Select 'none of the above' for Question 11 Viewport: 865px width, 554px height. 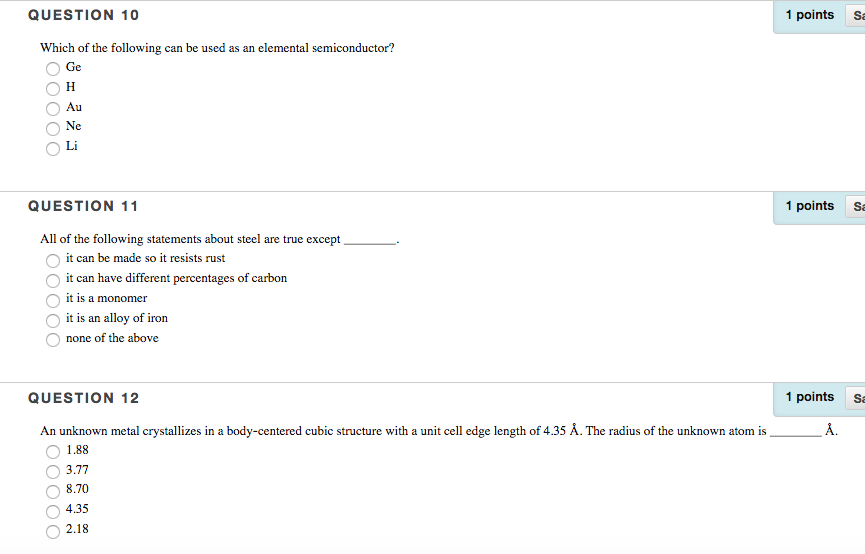[x=53, y=339]
